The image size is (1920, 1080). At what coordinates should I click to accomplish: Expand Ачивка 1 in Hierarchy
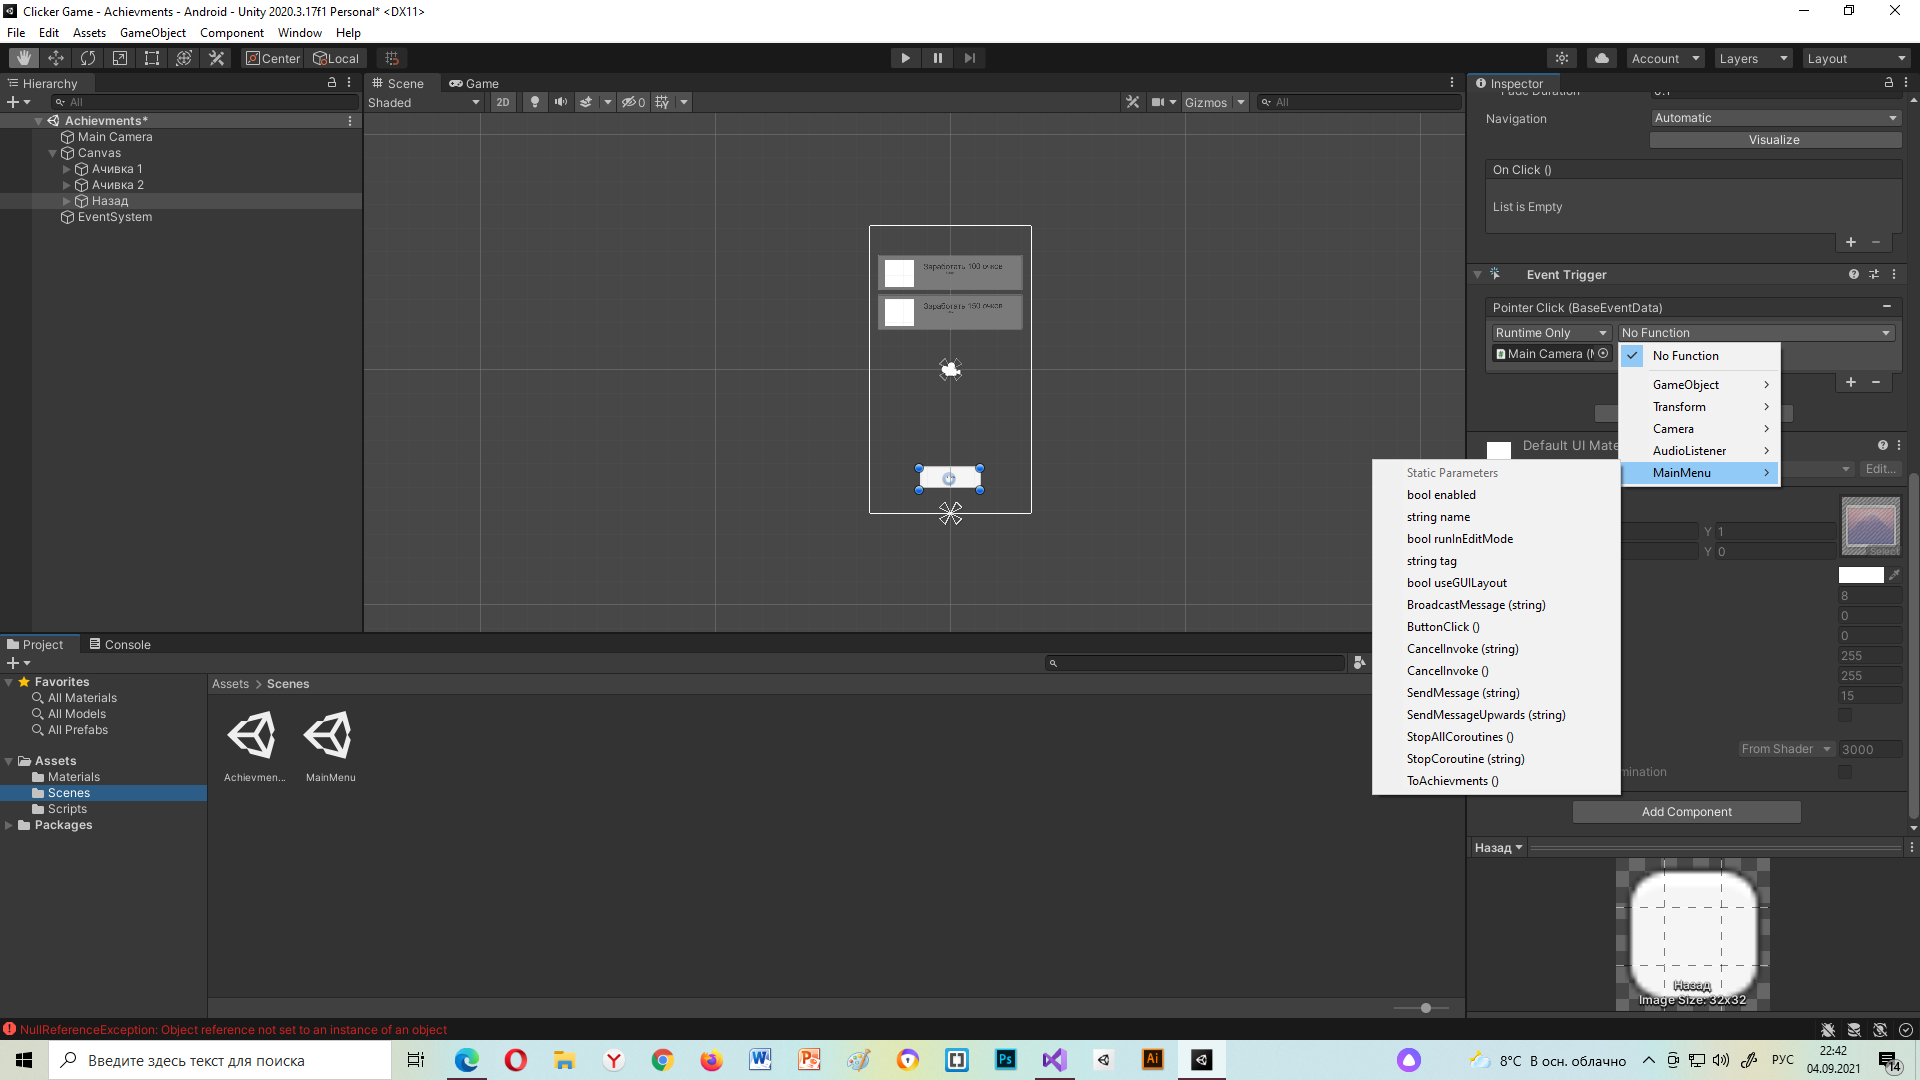(67, 169)
